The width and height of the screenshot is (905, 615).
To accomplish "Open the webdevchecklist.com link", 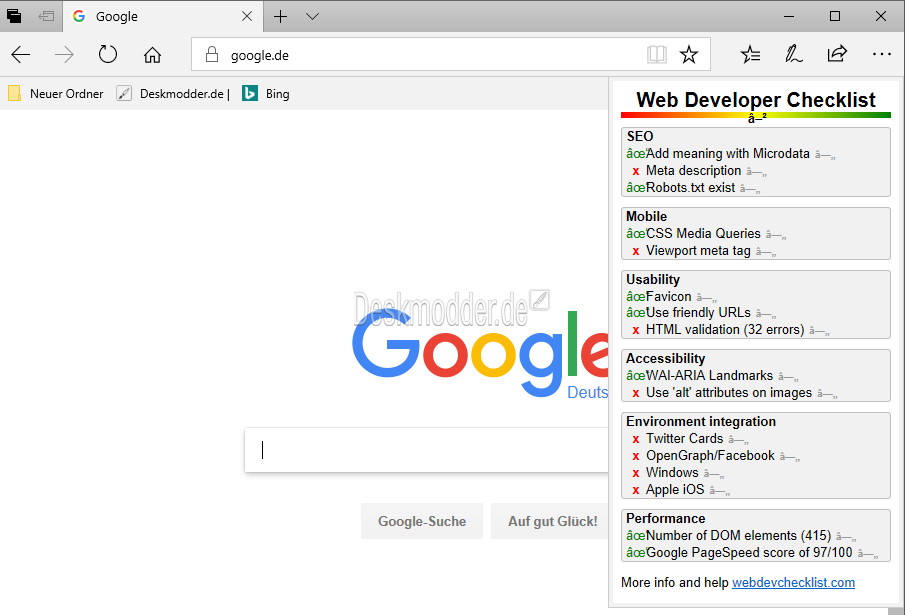I will click(x=793, y=583).
